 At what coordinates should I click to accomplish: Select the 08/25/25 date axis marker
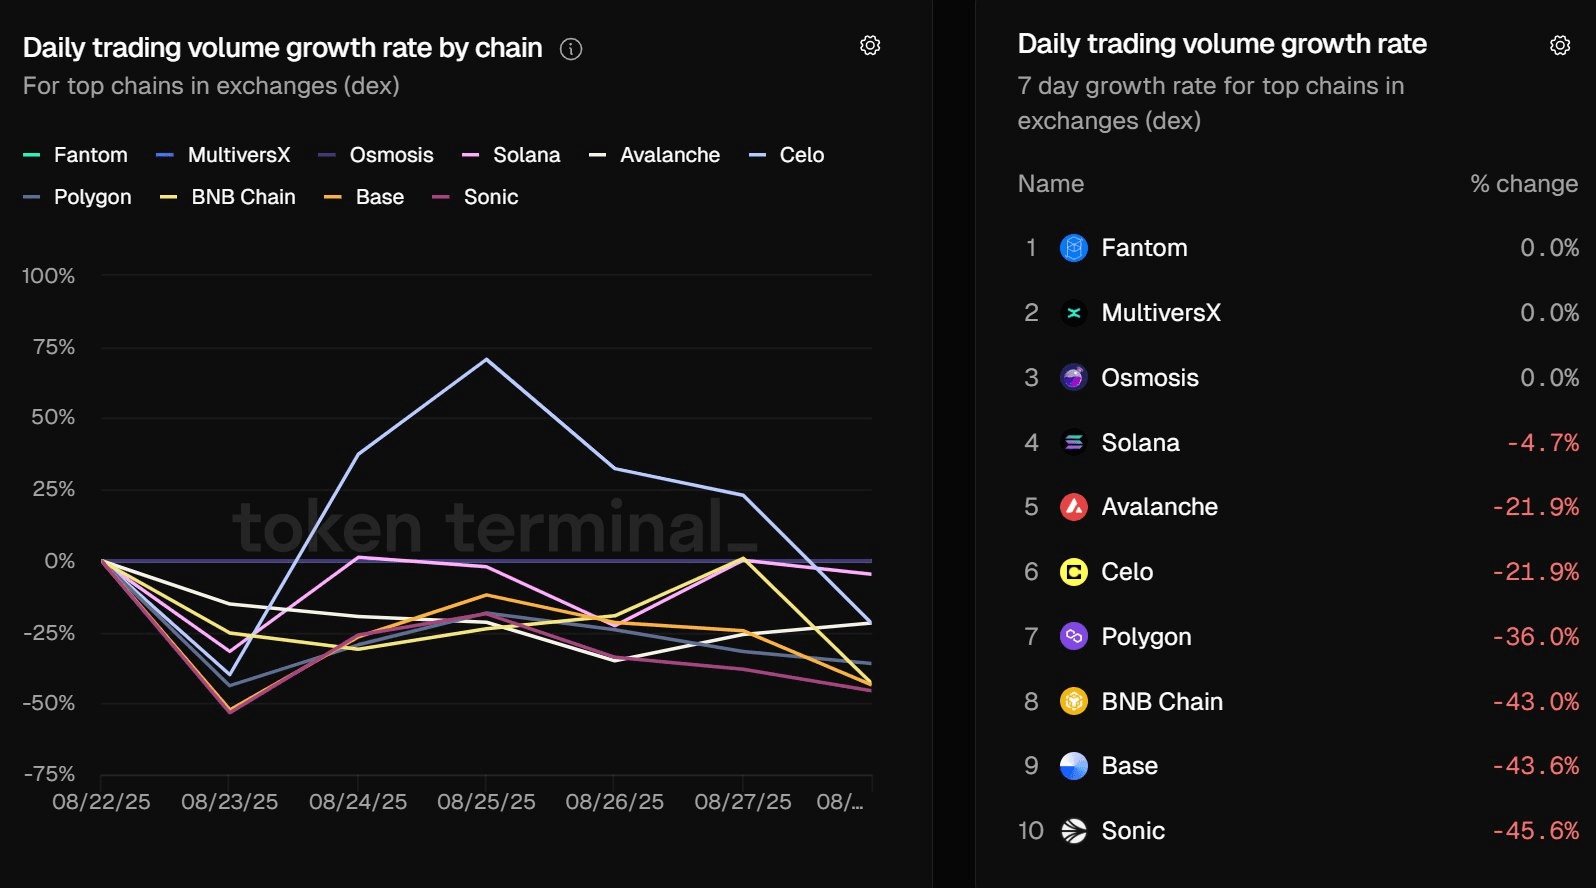pos(486,802)
